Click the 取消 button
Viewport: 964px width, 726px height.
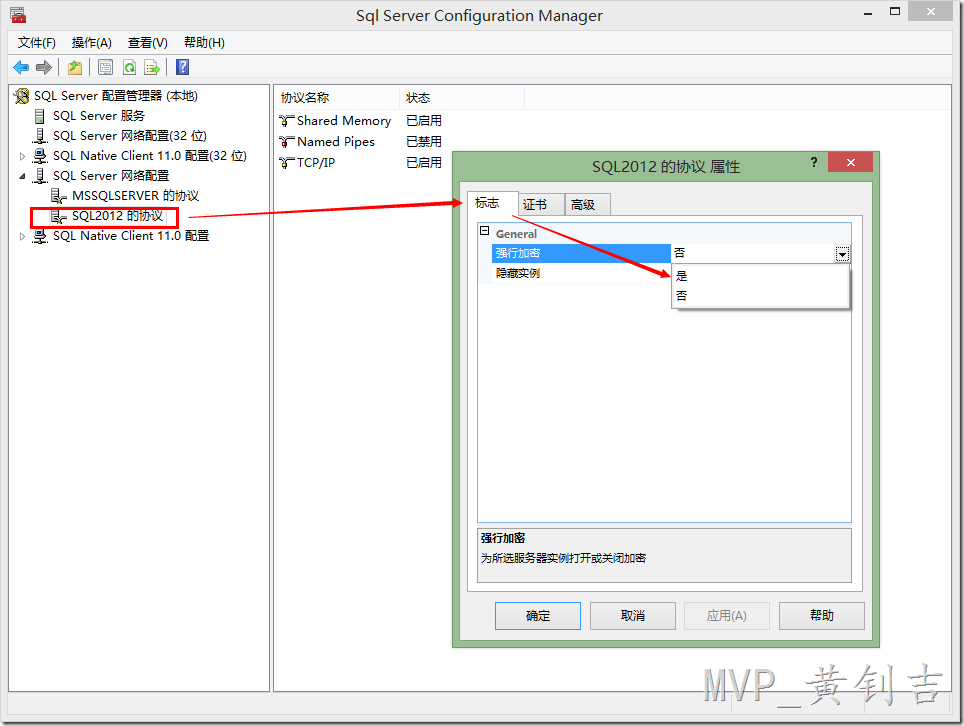click(633, 615)
